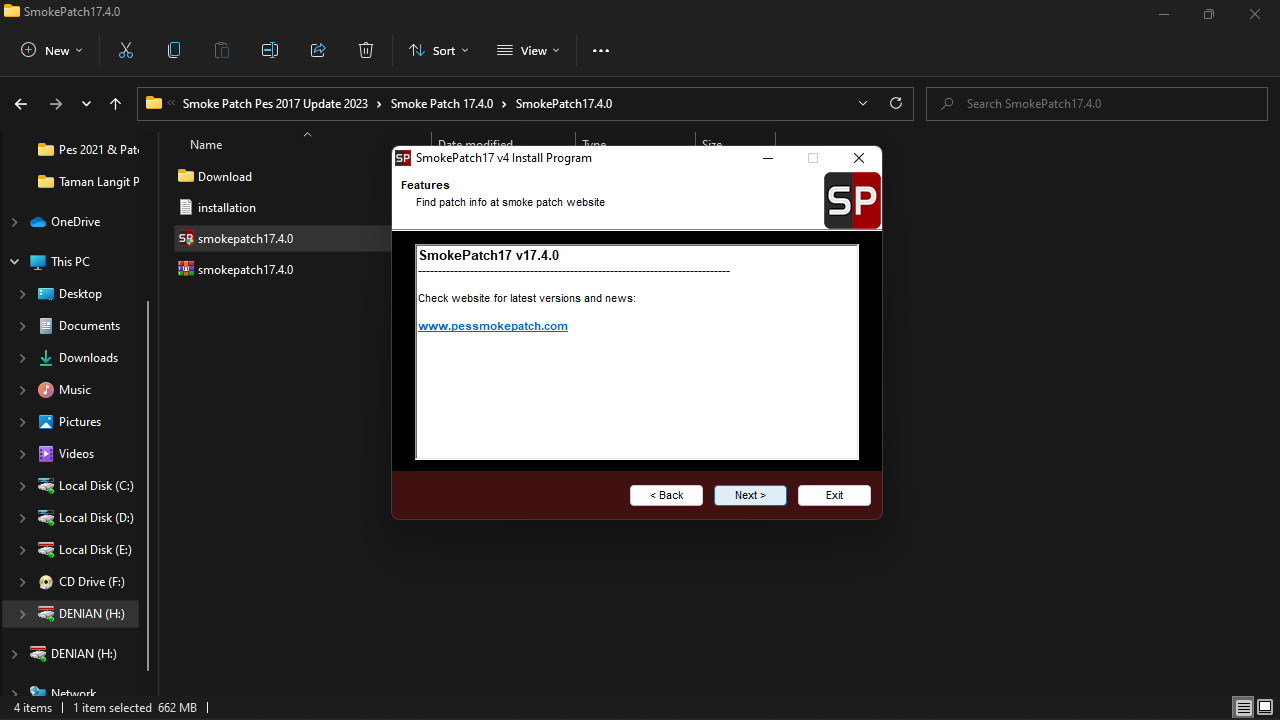This screenshot has width=1280, height=720.
Task: Close the SmokePatch17 installer window
Action: (859, 158)
